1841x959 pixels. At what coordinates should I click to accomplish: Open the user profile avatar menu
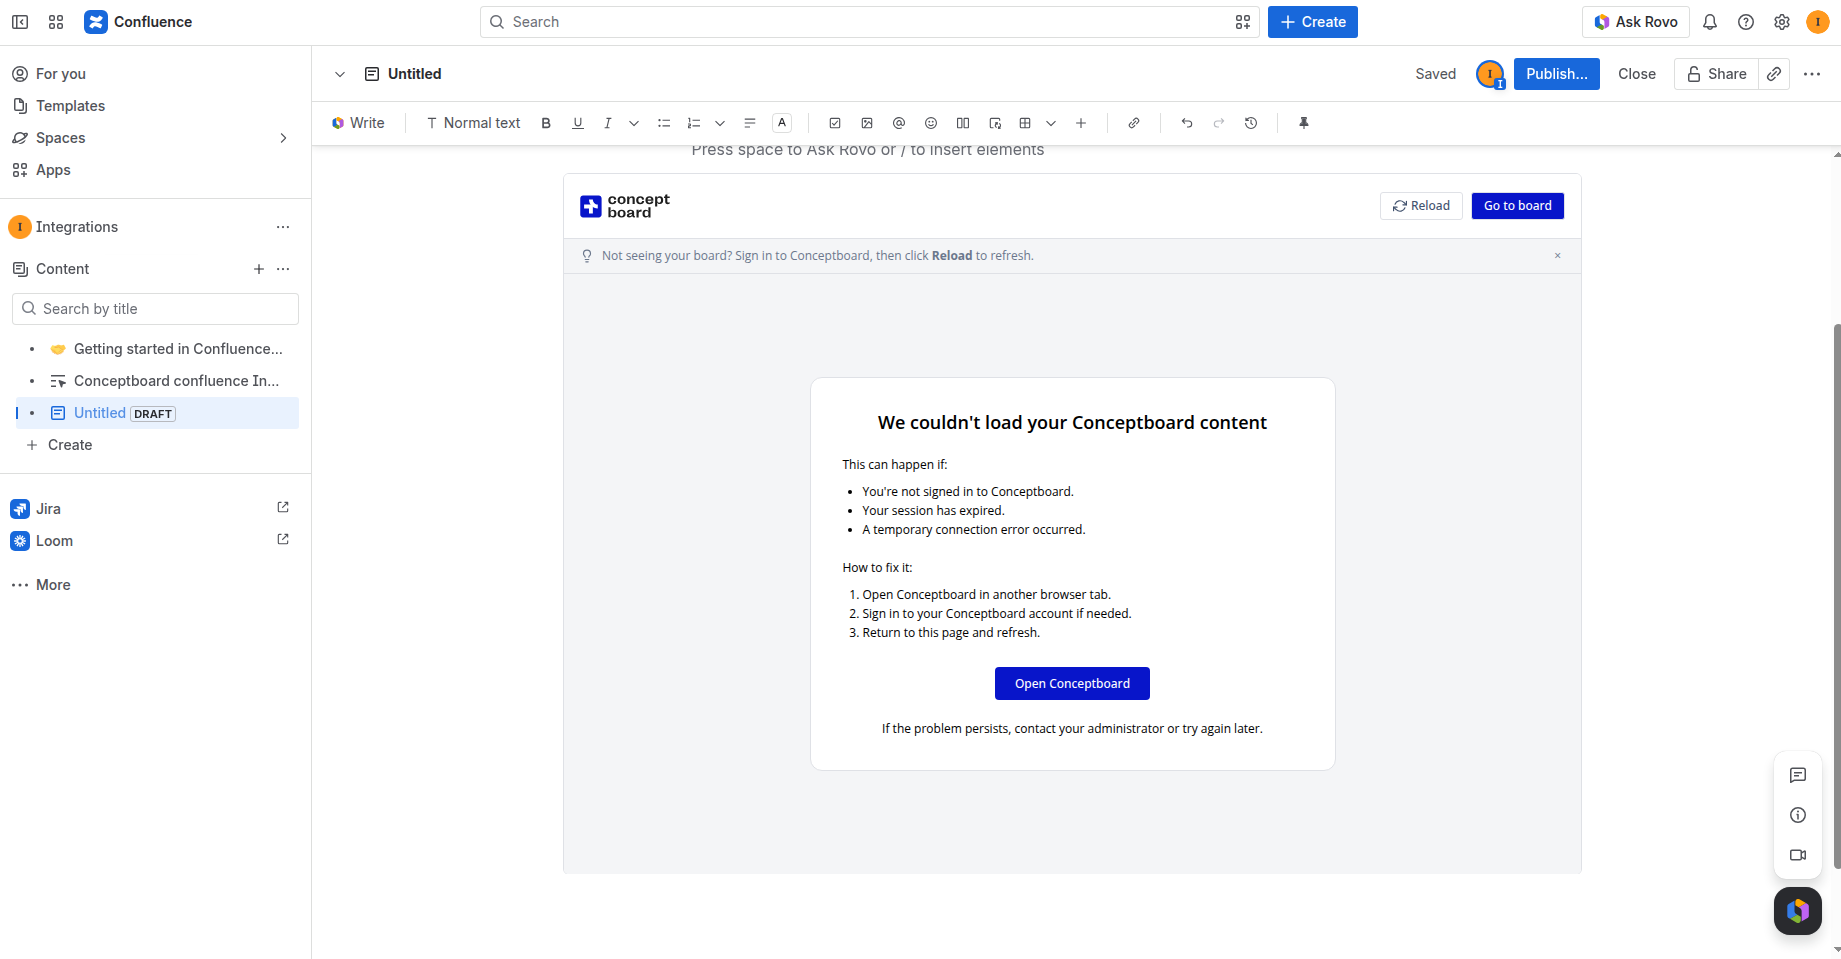[1818, 22]
